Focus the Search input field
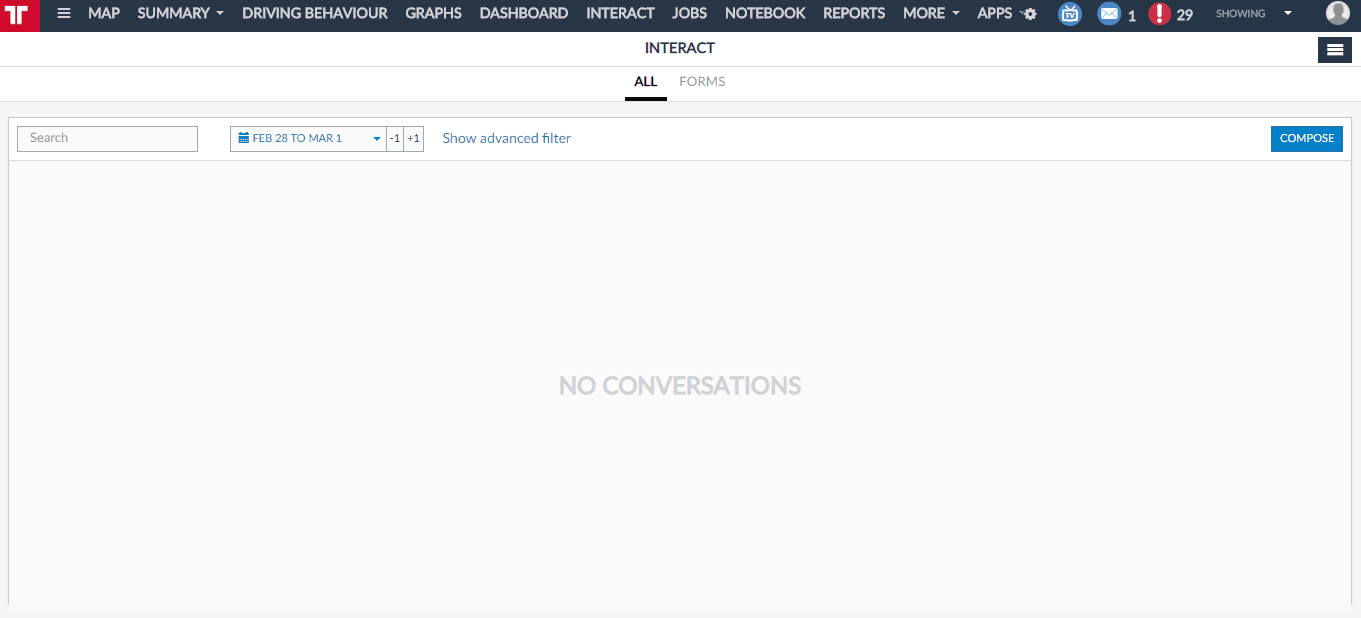Screen dimensions: 1361x618 [108, 139]
